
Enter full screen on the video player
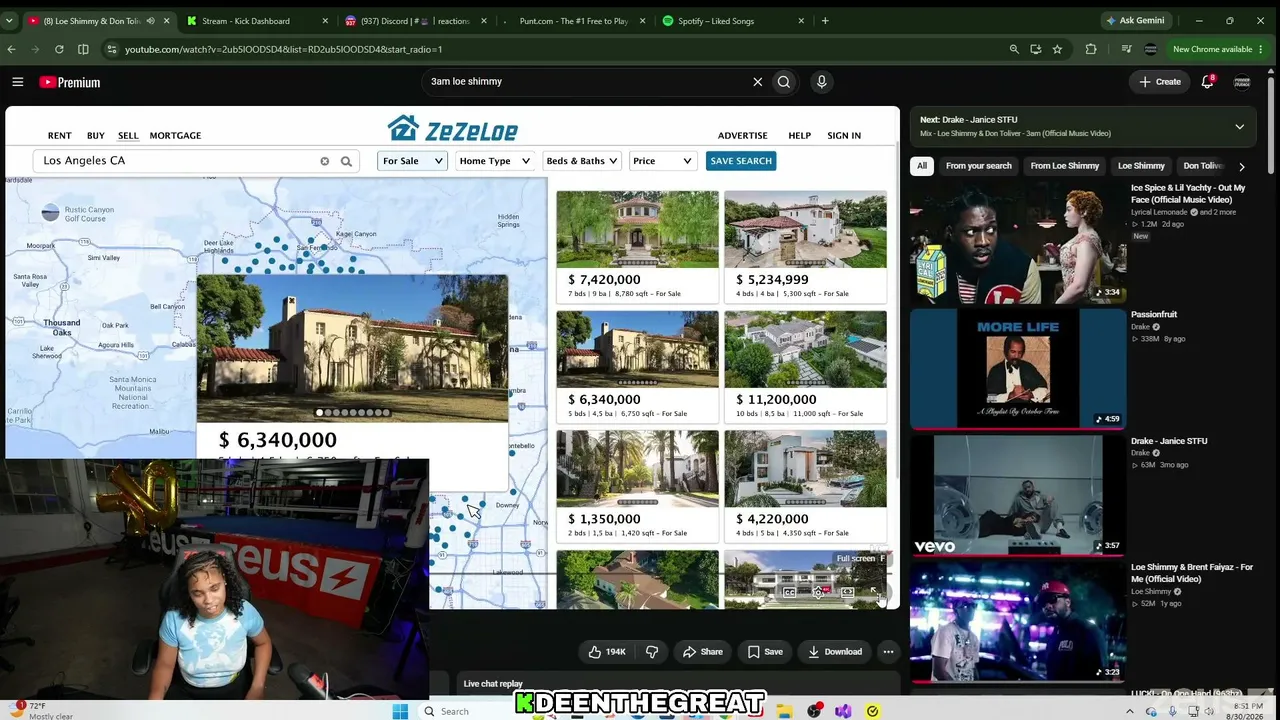875,592
